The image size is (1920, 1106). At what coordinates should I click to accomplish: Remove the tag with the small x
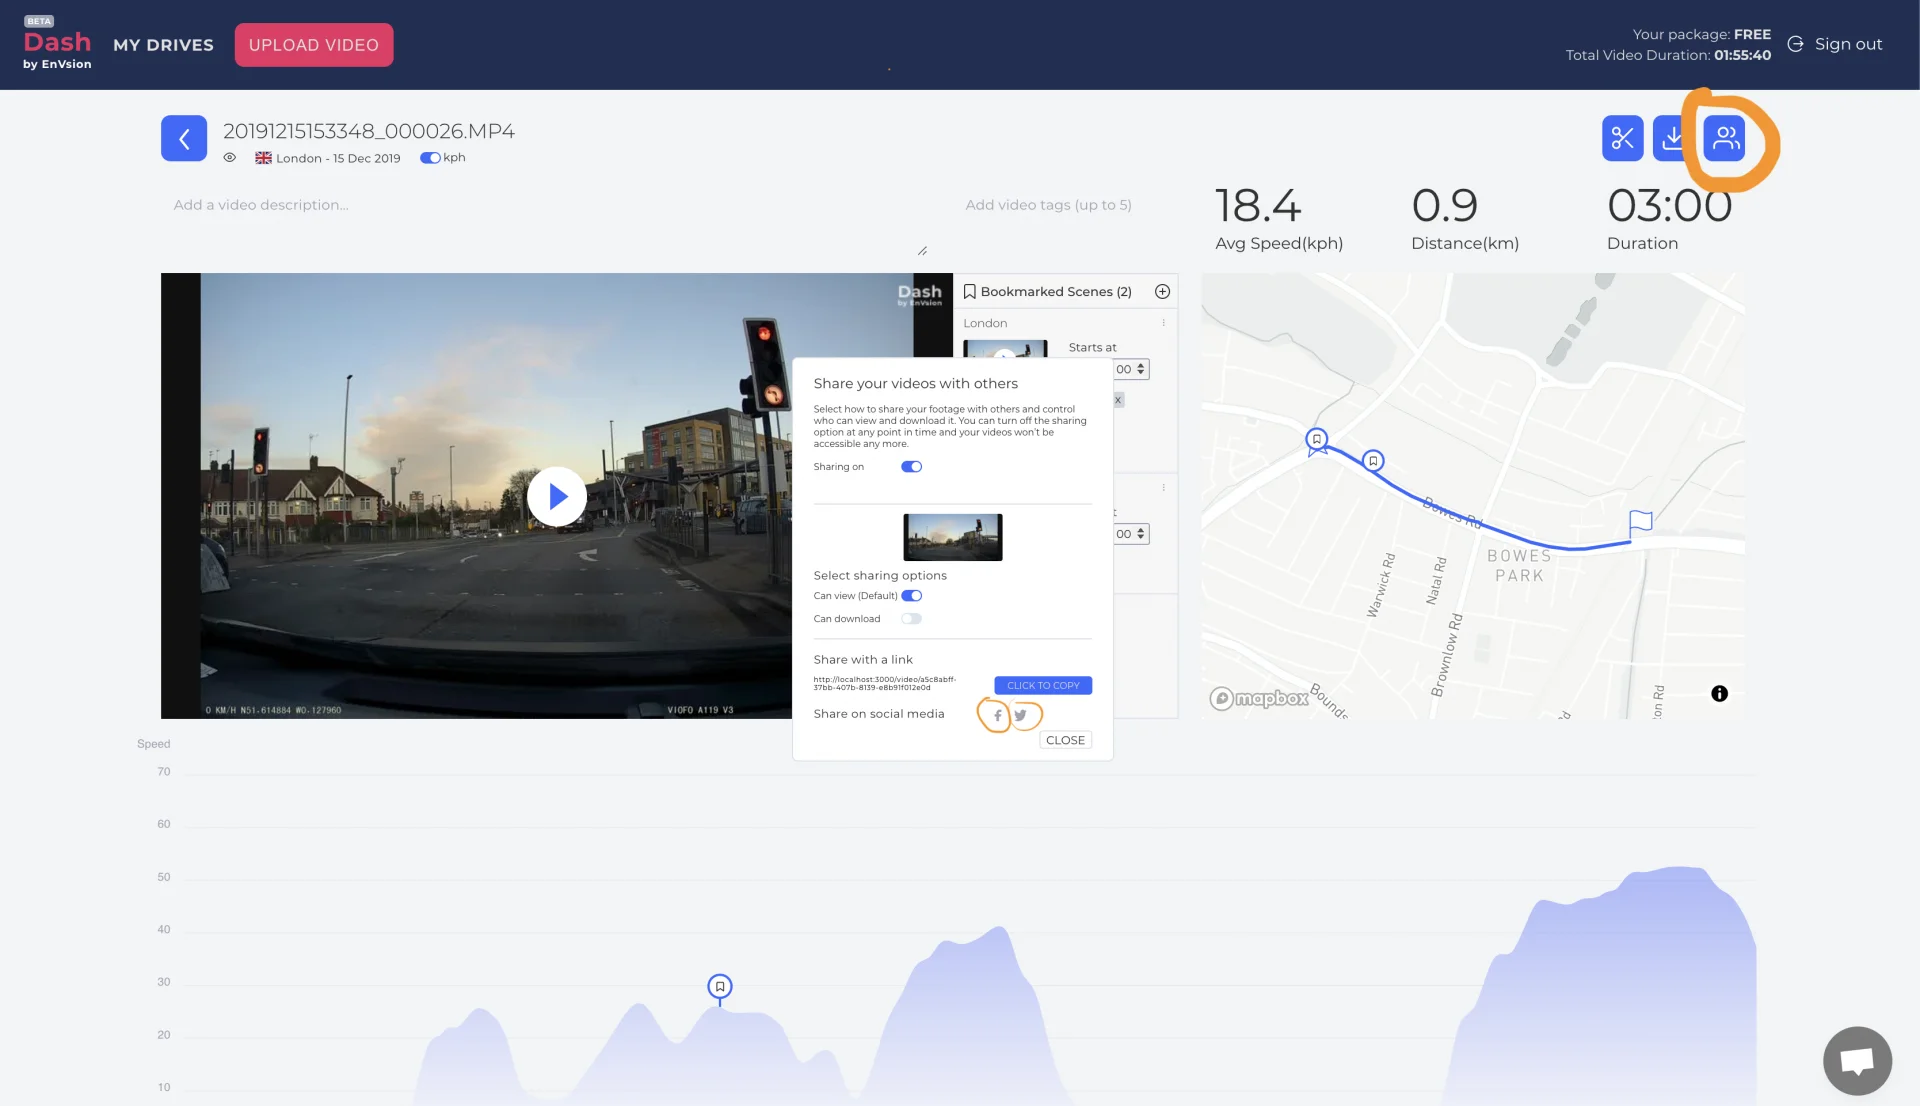(x=1118, y=400)
